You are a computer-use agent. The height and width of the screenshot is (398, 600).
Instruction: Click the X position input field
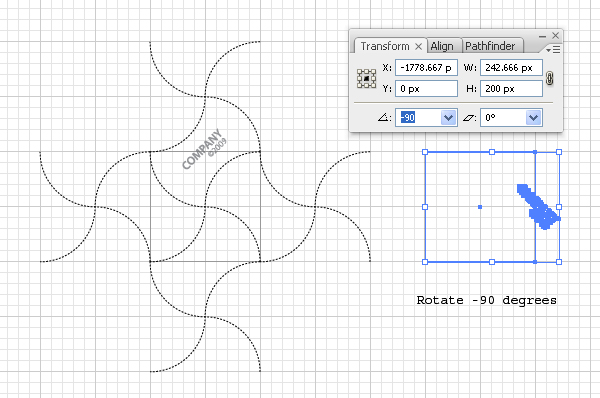tap(426, 68)
